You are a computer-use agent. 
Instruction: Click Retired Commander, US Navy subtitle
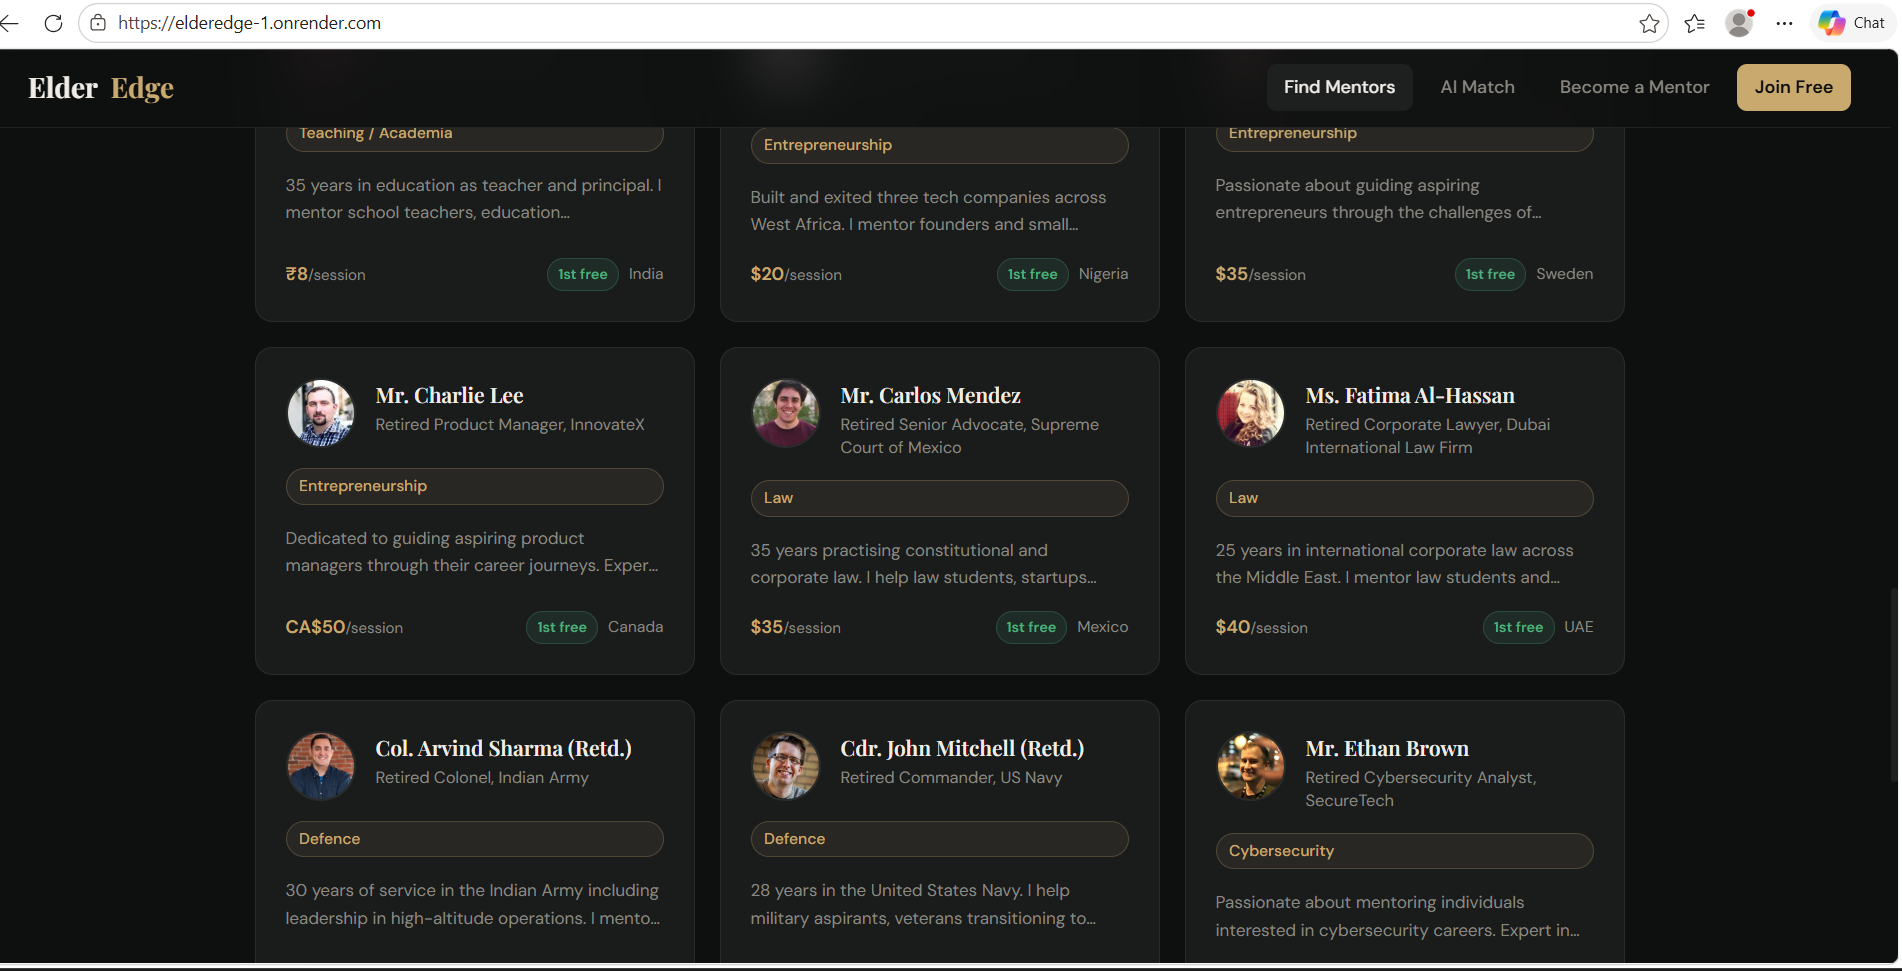[951, 778]
